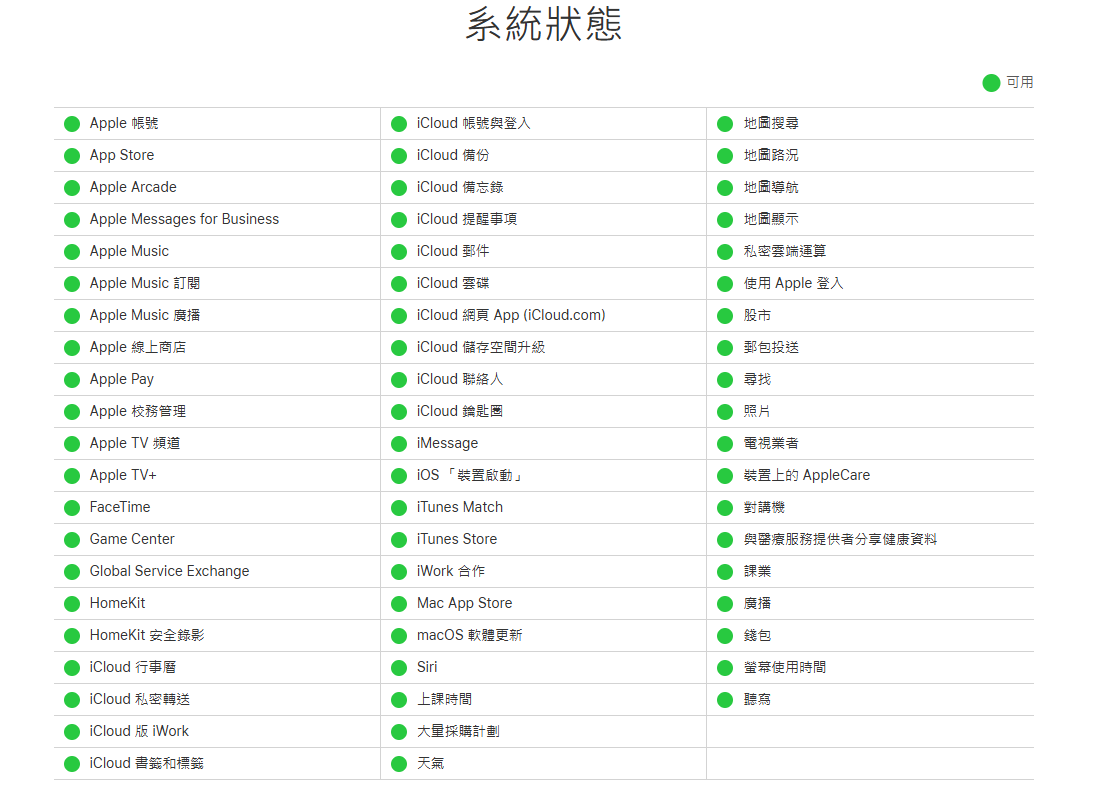Click the status indicator for Game Center
The width and height of the screenshot is (1094, 790).
tap(72, 540)
